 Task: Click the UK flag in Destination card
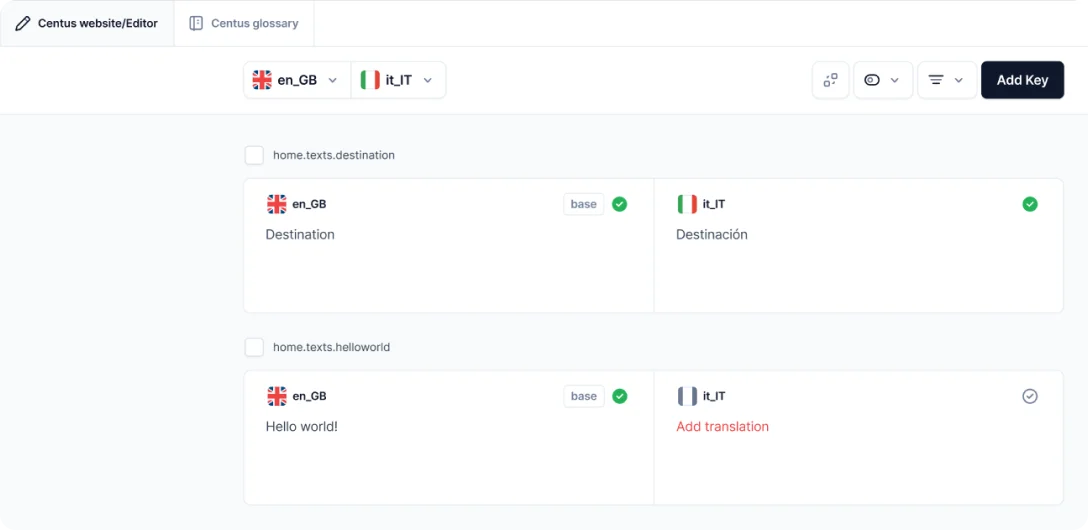pyautogui.click(x=277, y=204)
